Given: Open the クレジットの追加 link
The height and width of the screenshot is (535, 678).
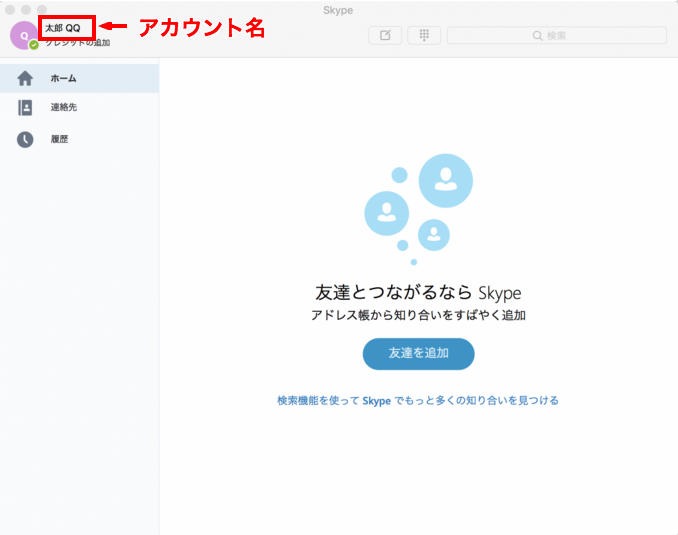Looking at the screenshot, I should pyautogui.click(x=78, y=43).
